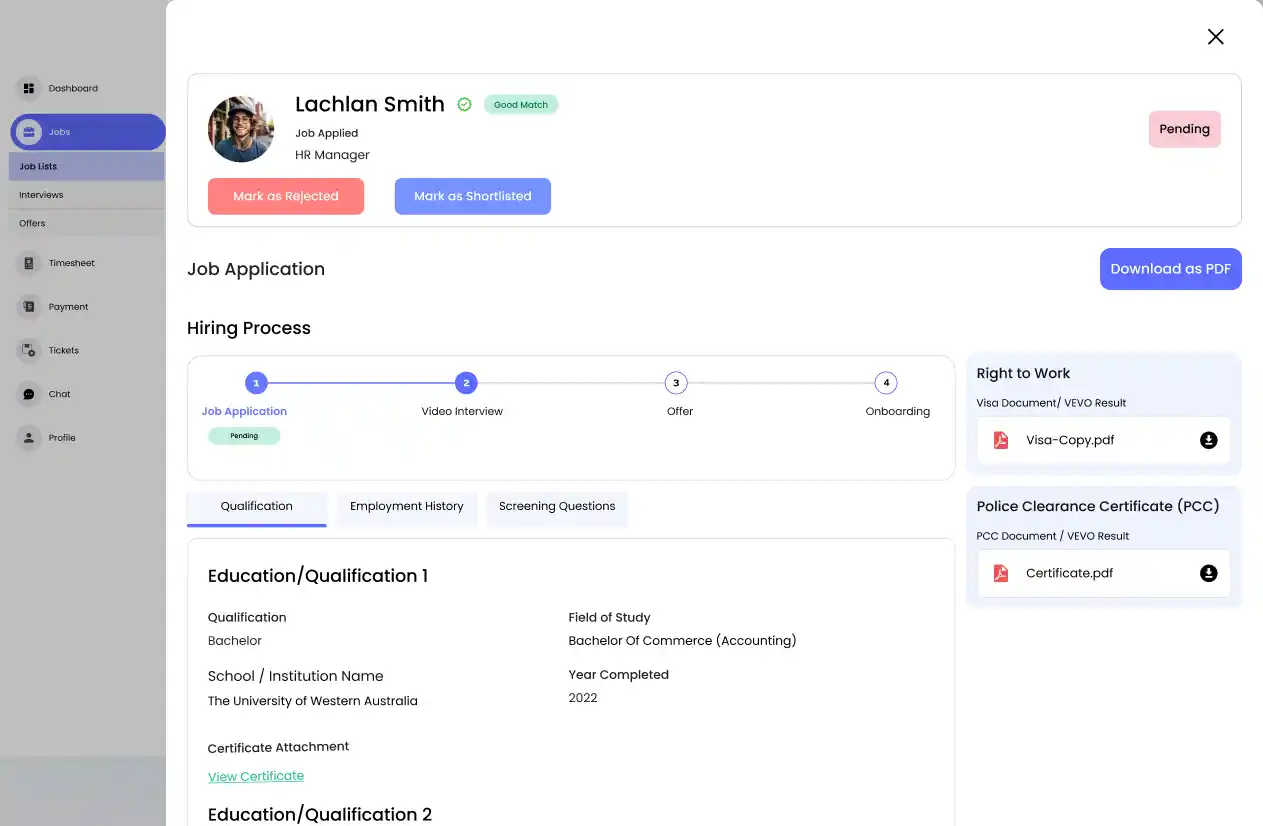Click Mark as Shortlisted

[x=472, y=196]
